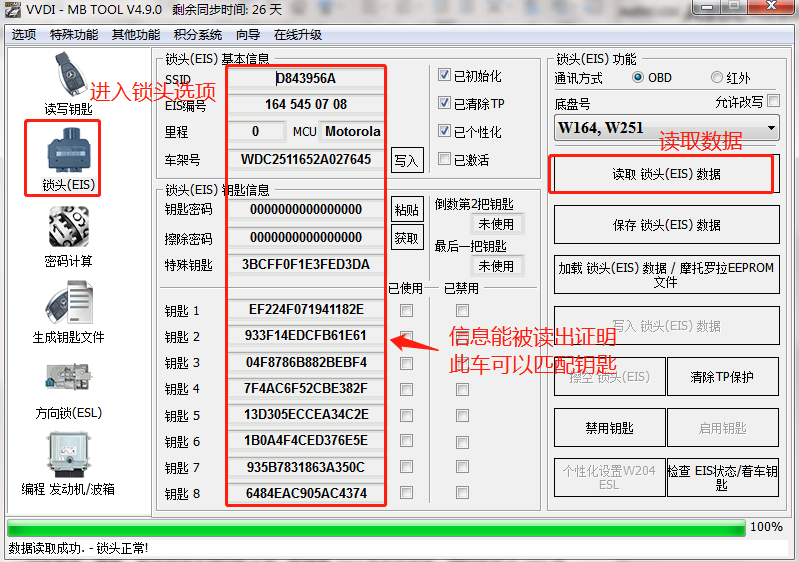Click the VVDI app icon in title bar
Image resolution: width=799 pixels, height=562 pixels.
pyautogui.click(x=13, y=10)
